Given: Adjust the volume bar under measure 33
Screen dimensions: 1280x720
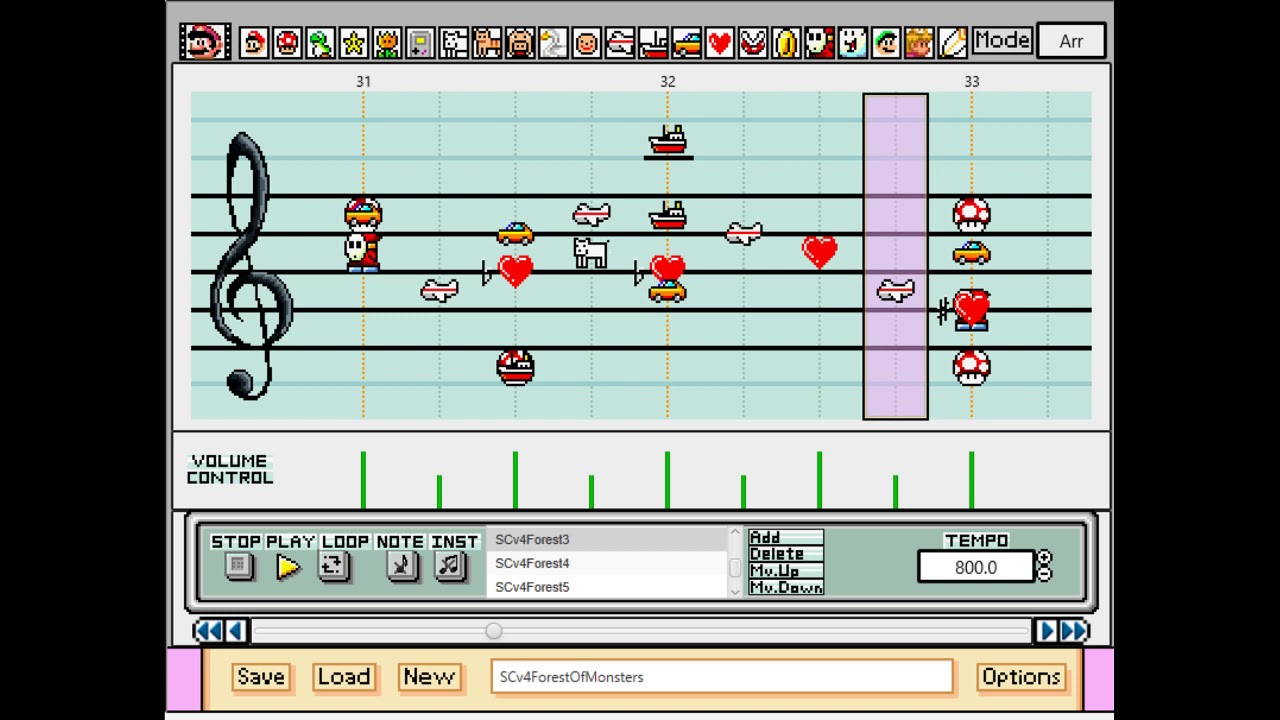Looking at the screenshot, I should [971, 480].
